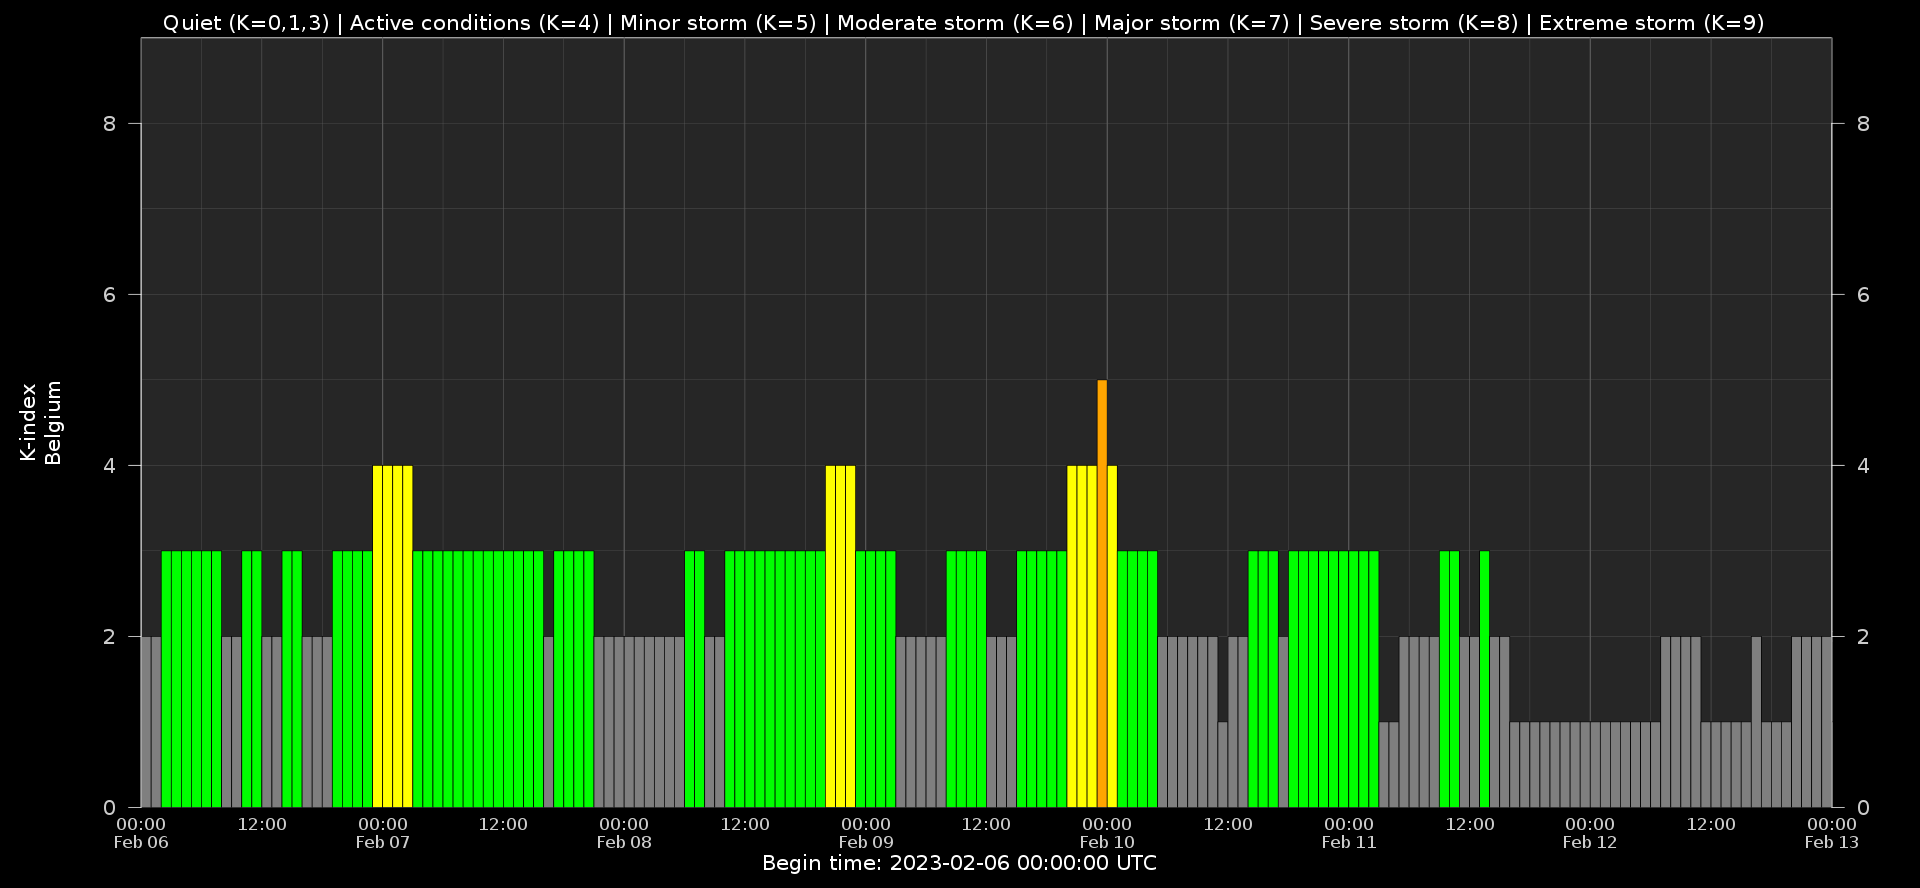Click the 'Feb 11' date label
Screen dimensions: 1920x888
(1349, 842)
